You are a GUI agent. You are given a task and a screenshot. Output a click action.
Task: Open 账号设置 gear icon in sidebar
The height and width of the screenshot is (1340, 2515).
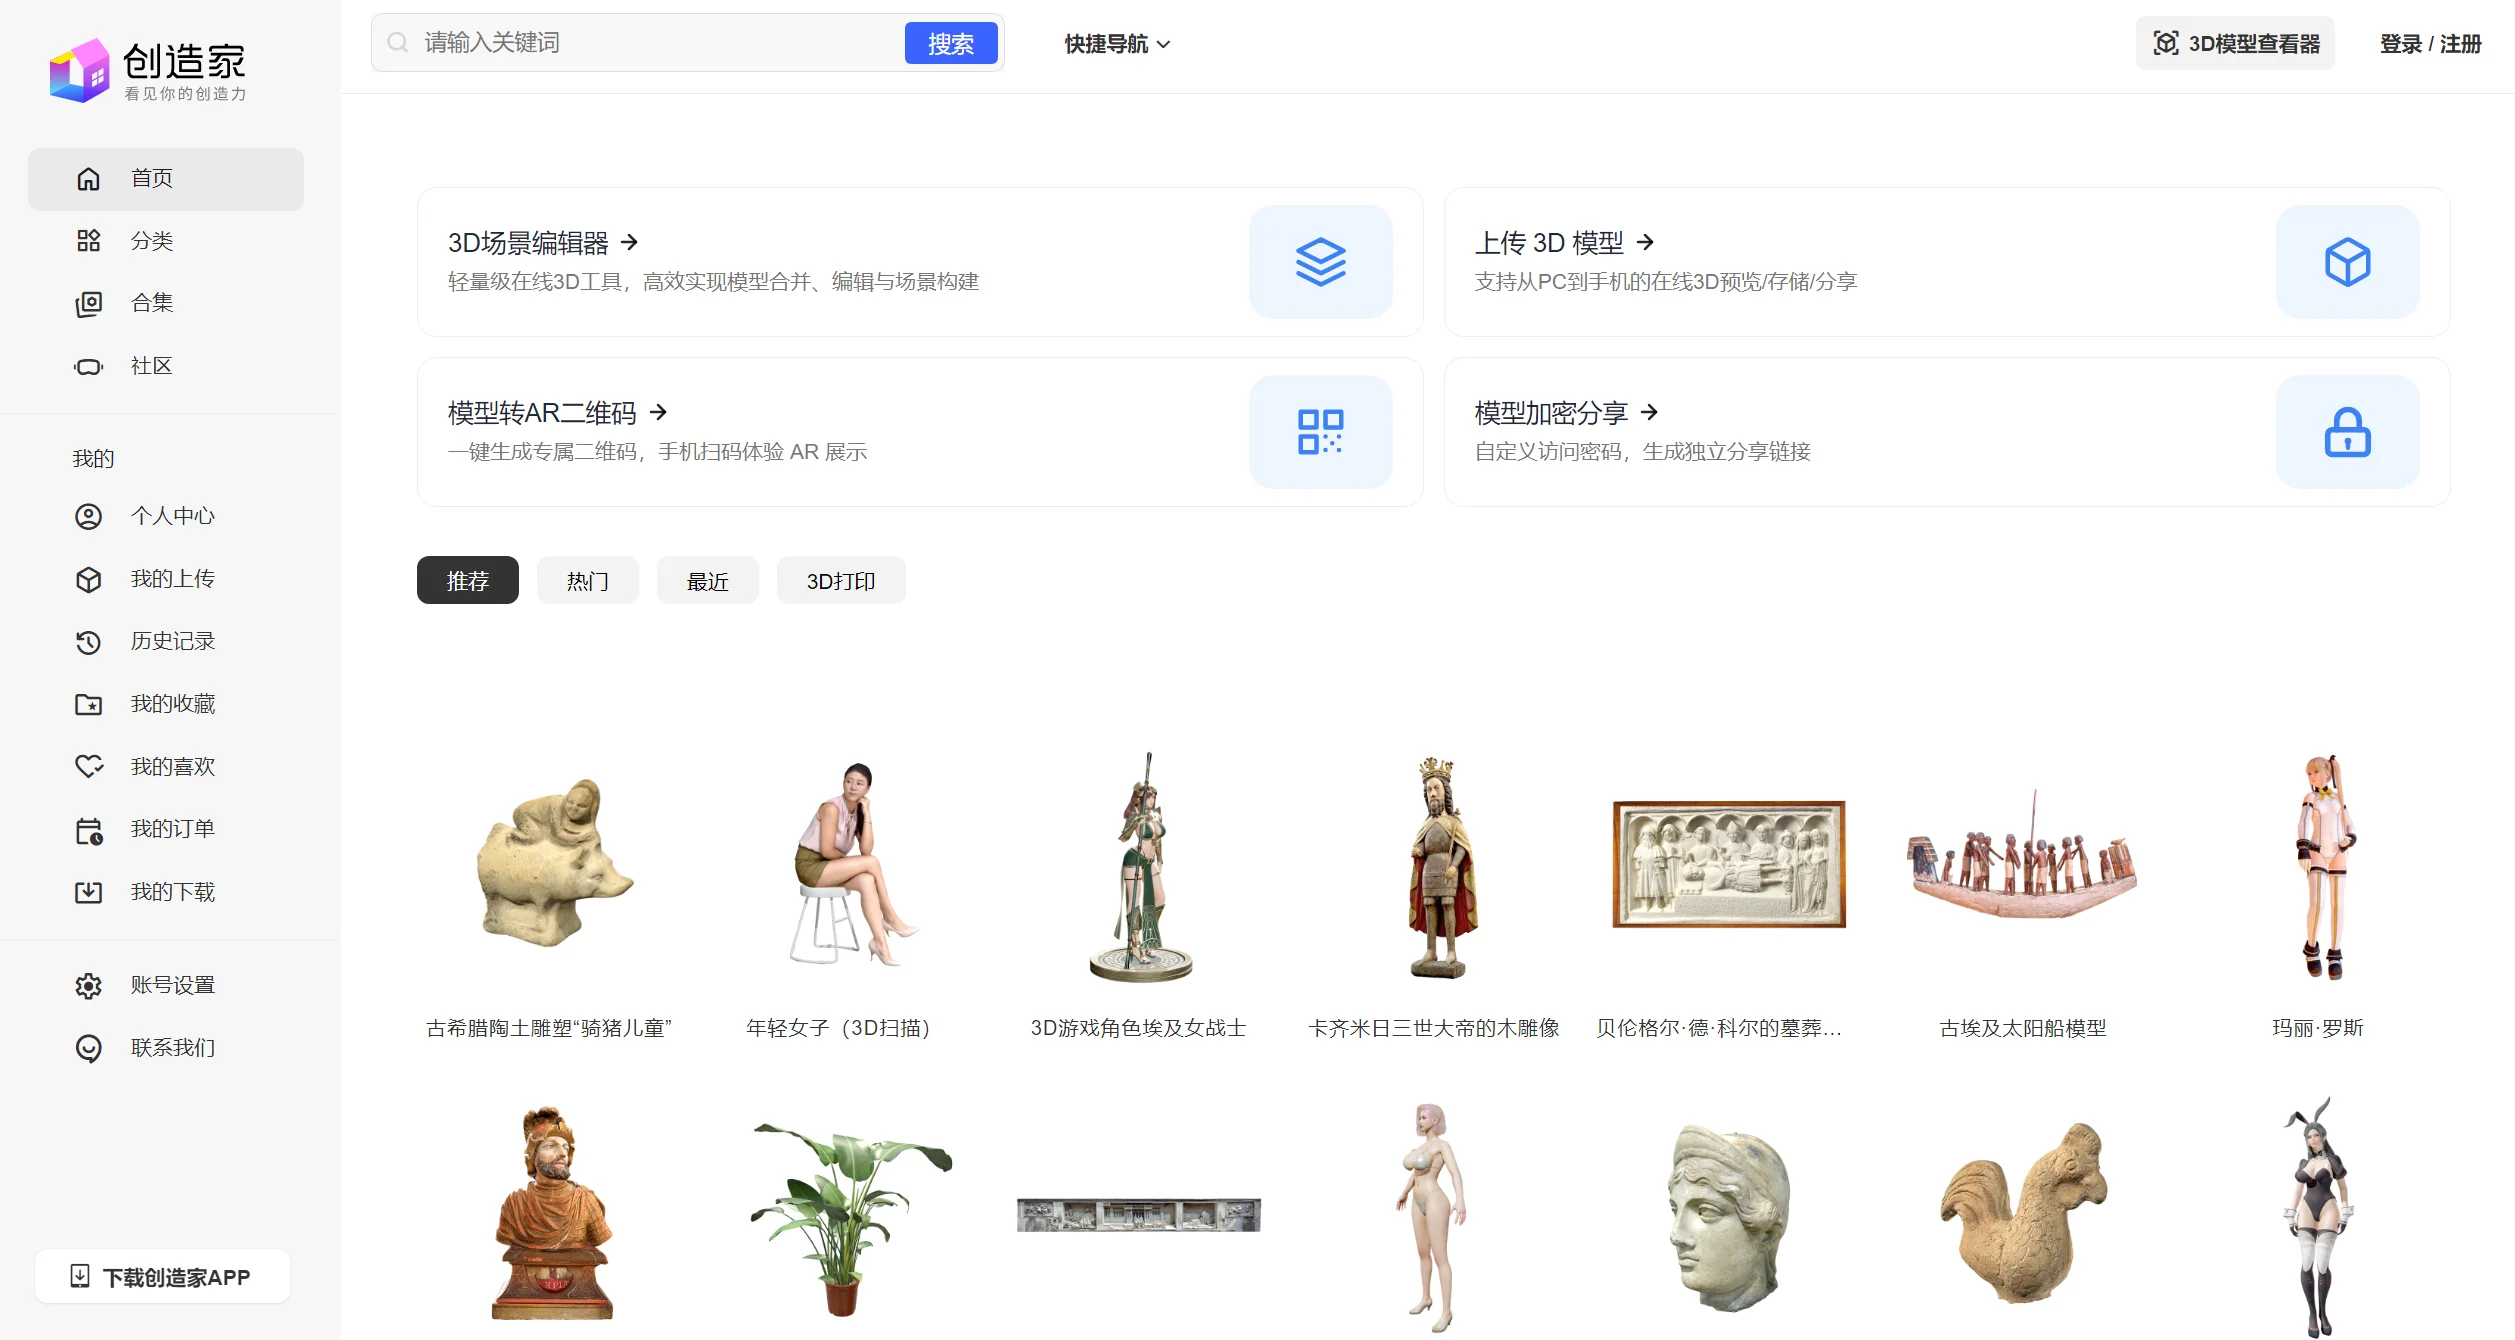[x=89, y=985]
